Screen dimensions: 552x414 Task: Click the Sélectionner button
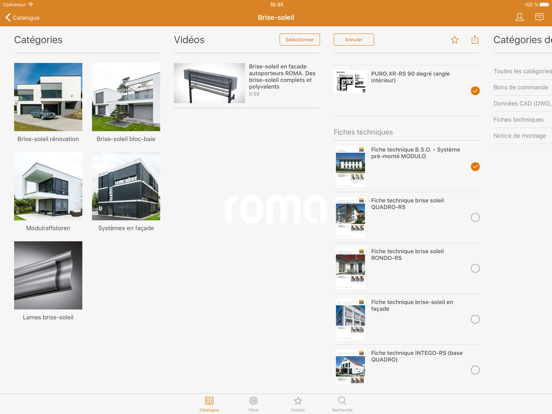300,40
